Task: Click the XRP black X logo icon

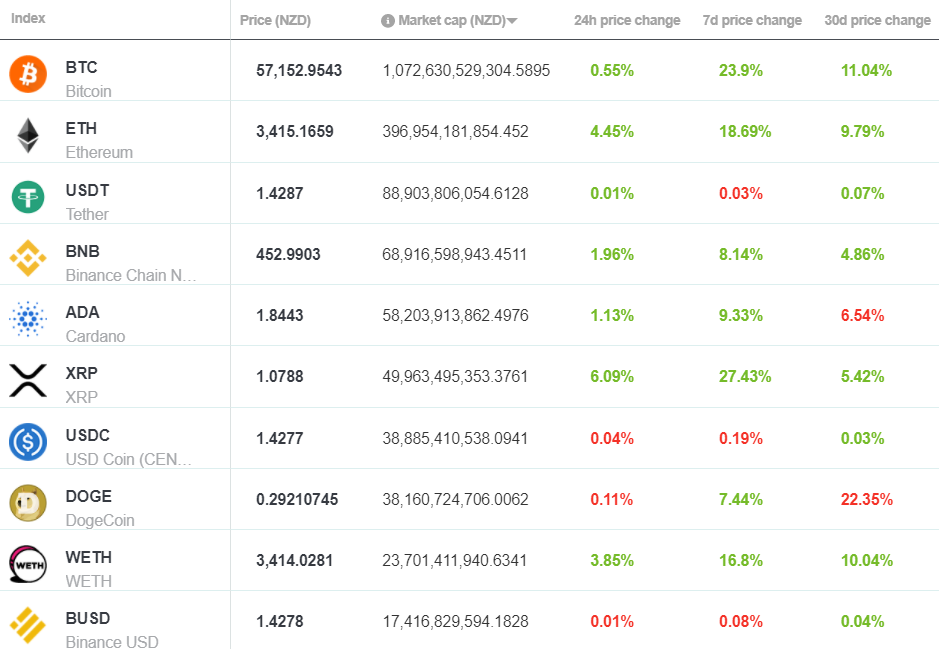Action: point(28,380)
